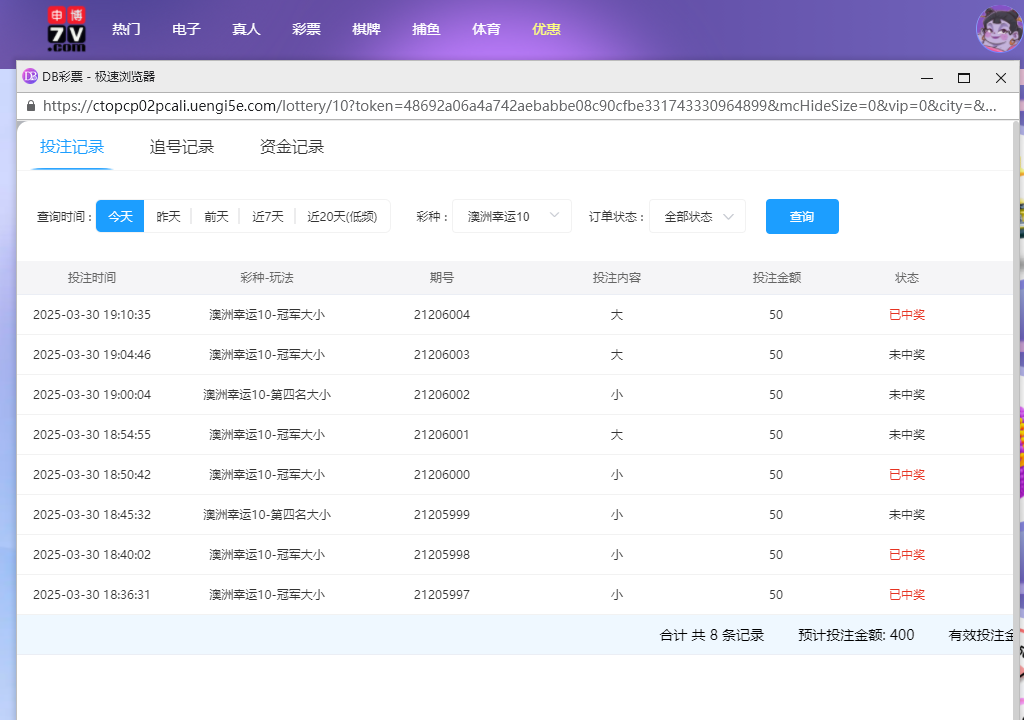
Task: Select the 体育 sports icon
Action: pos(486,29)
